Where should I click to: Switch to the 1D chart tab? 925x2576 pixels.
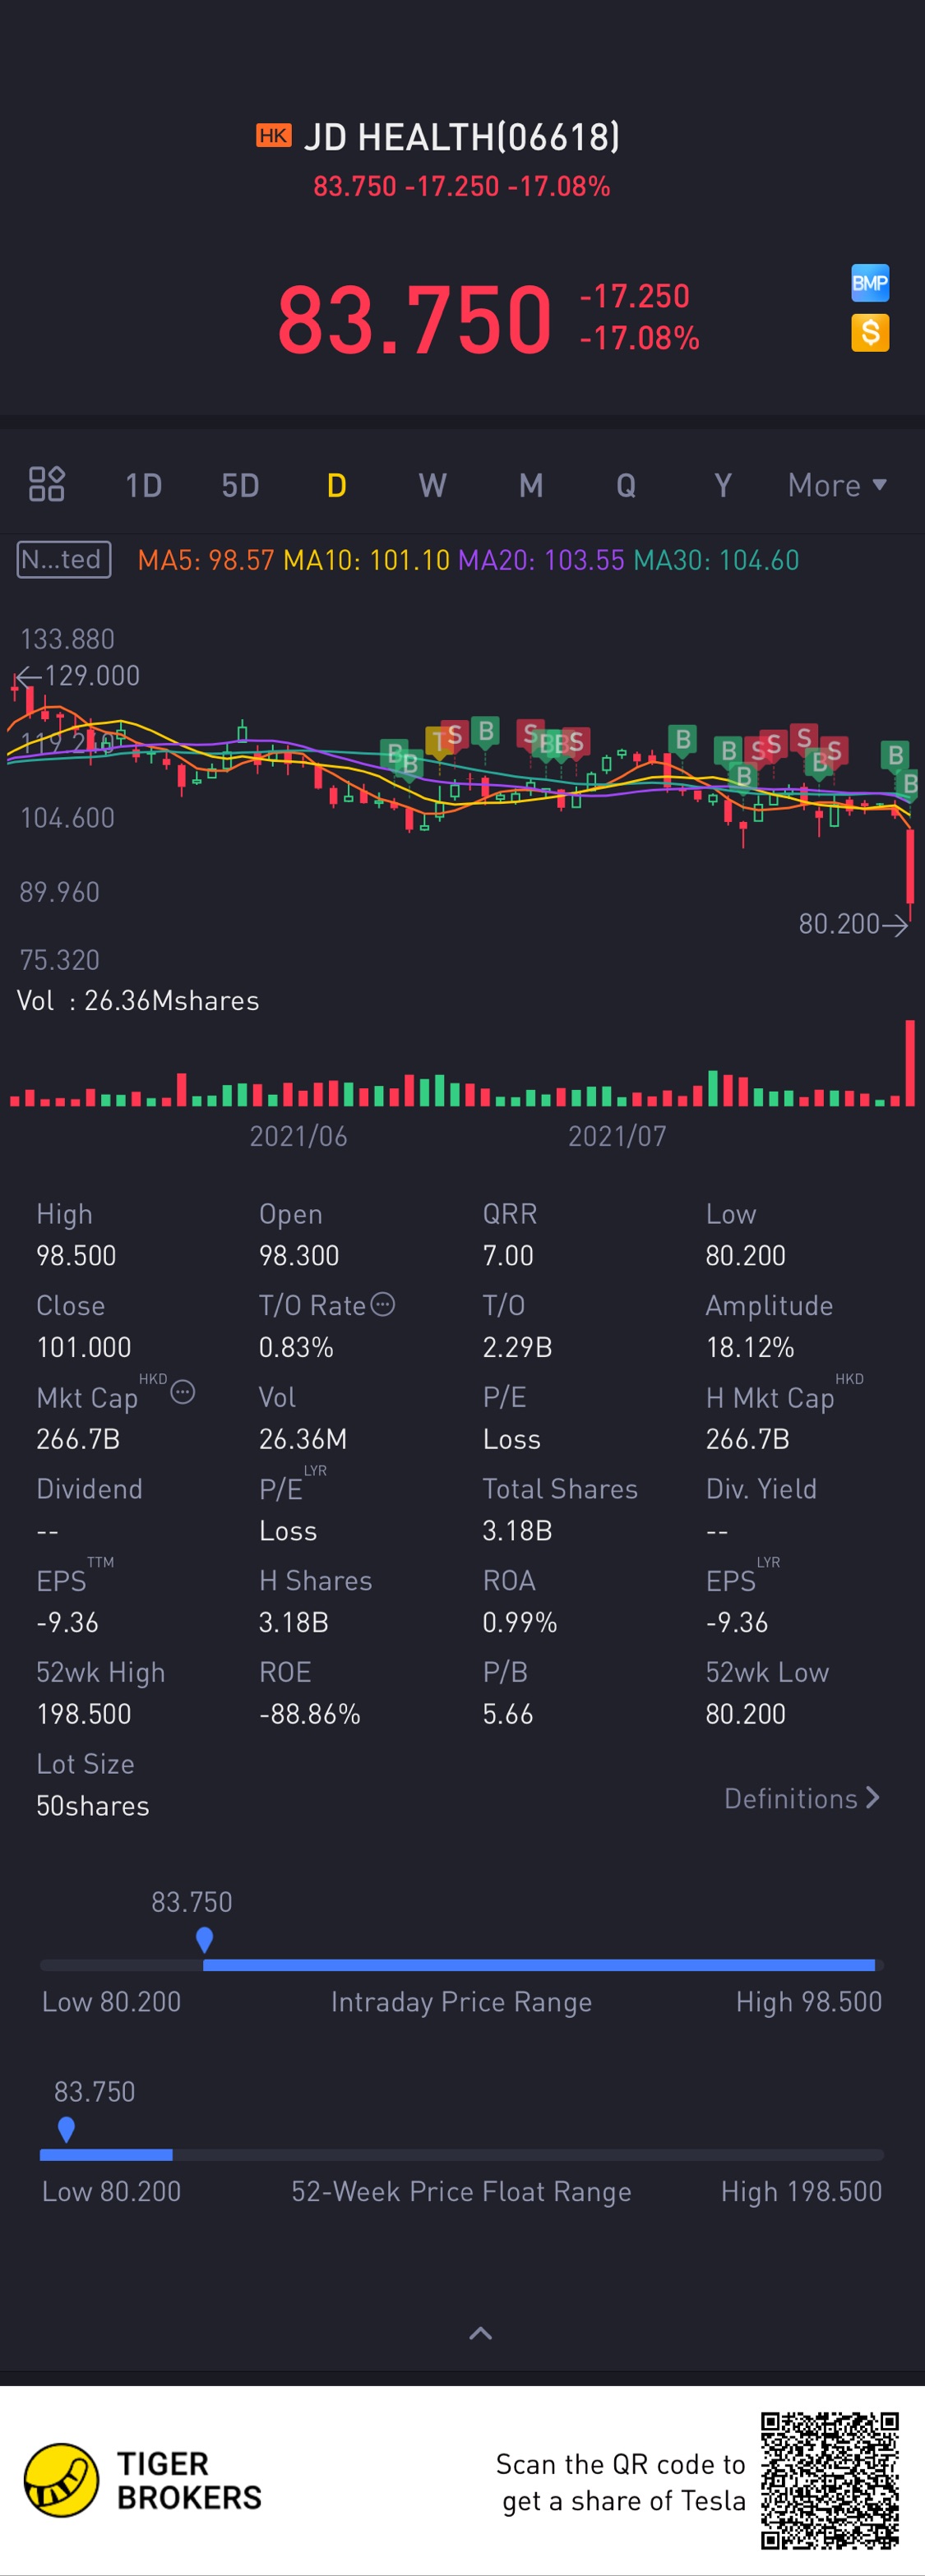pyautogui.click(x=143, y=485)
